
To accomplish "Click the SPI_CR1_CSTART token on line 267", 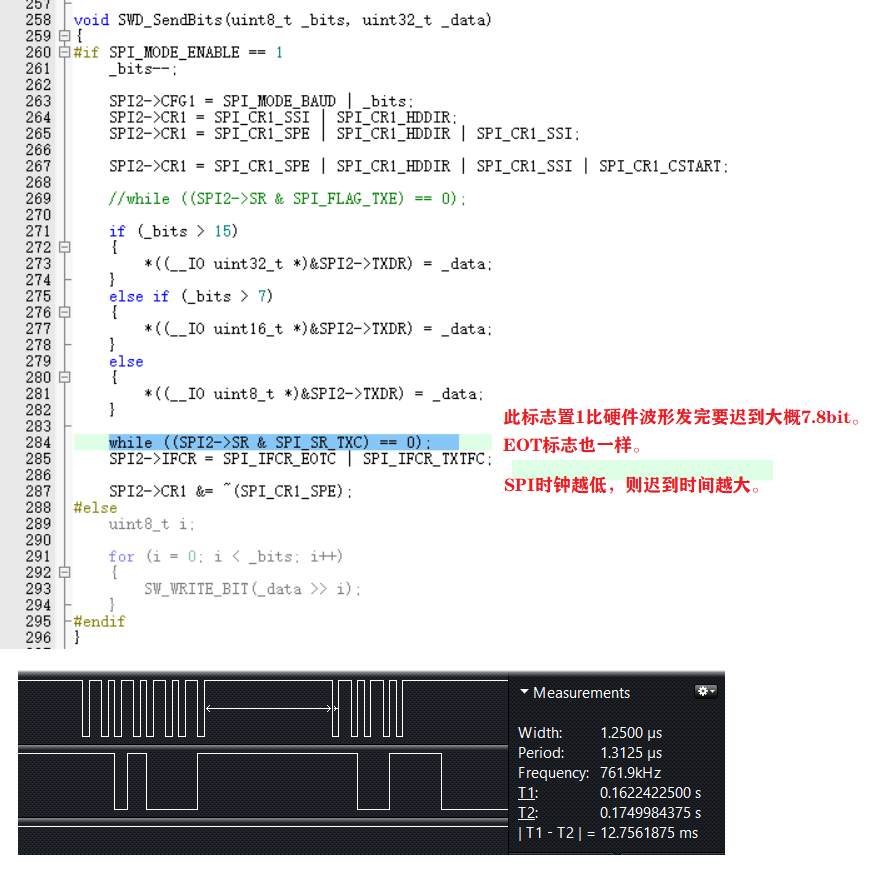I will (660, 166).
